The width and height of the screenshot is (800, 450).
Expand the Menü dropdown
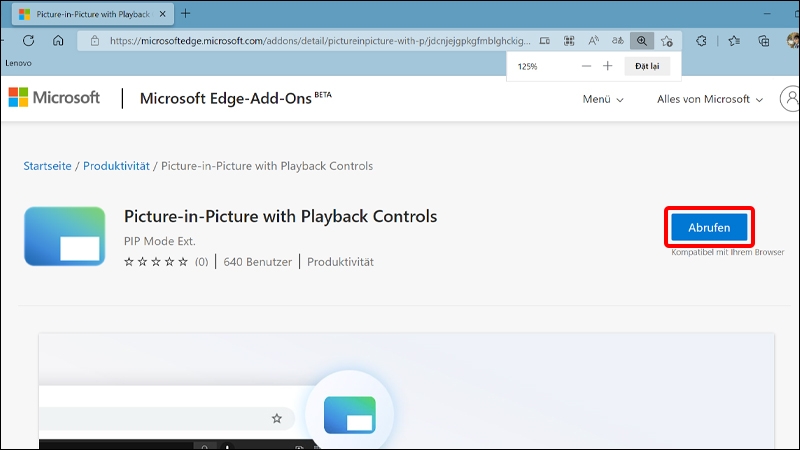point(603,99)
